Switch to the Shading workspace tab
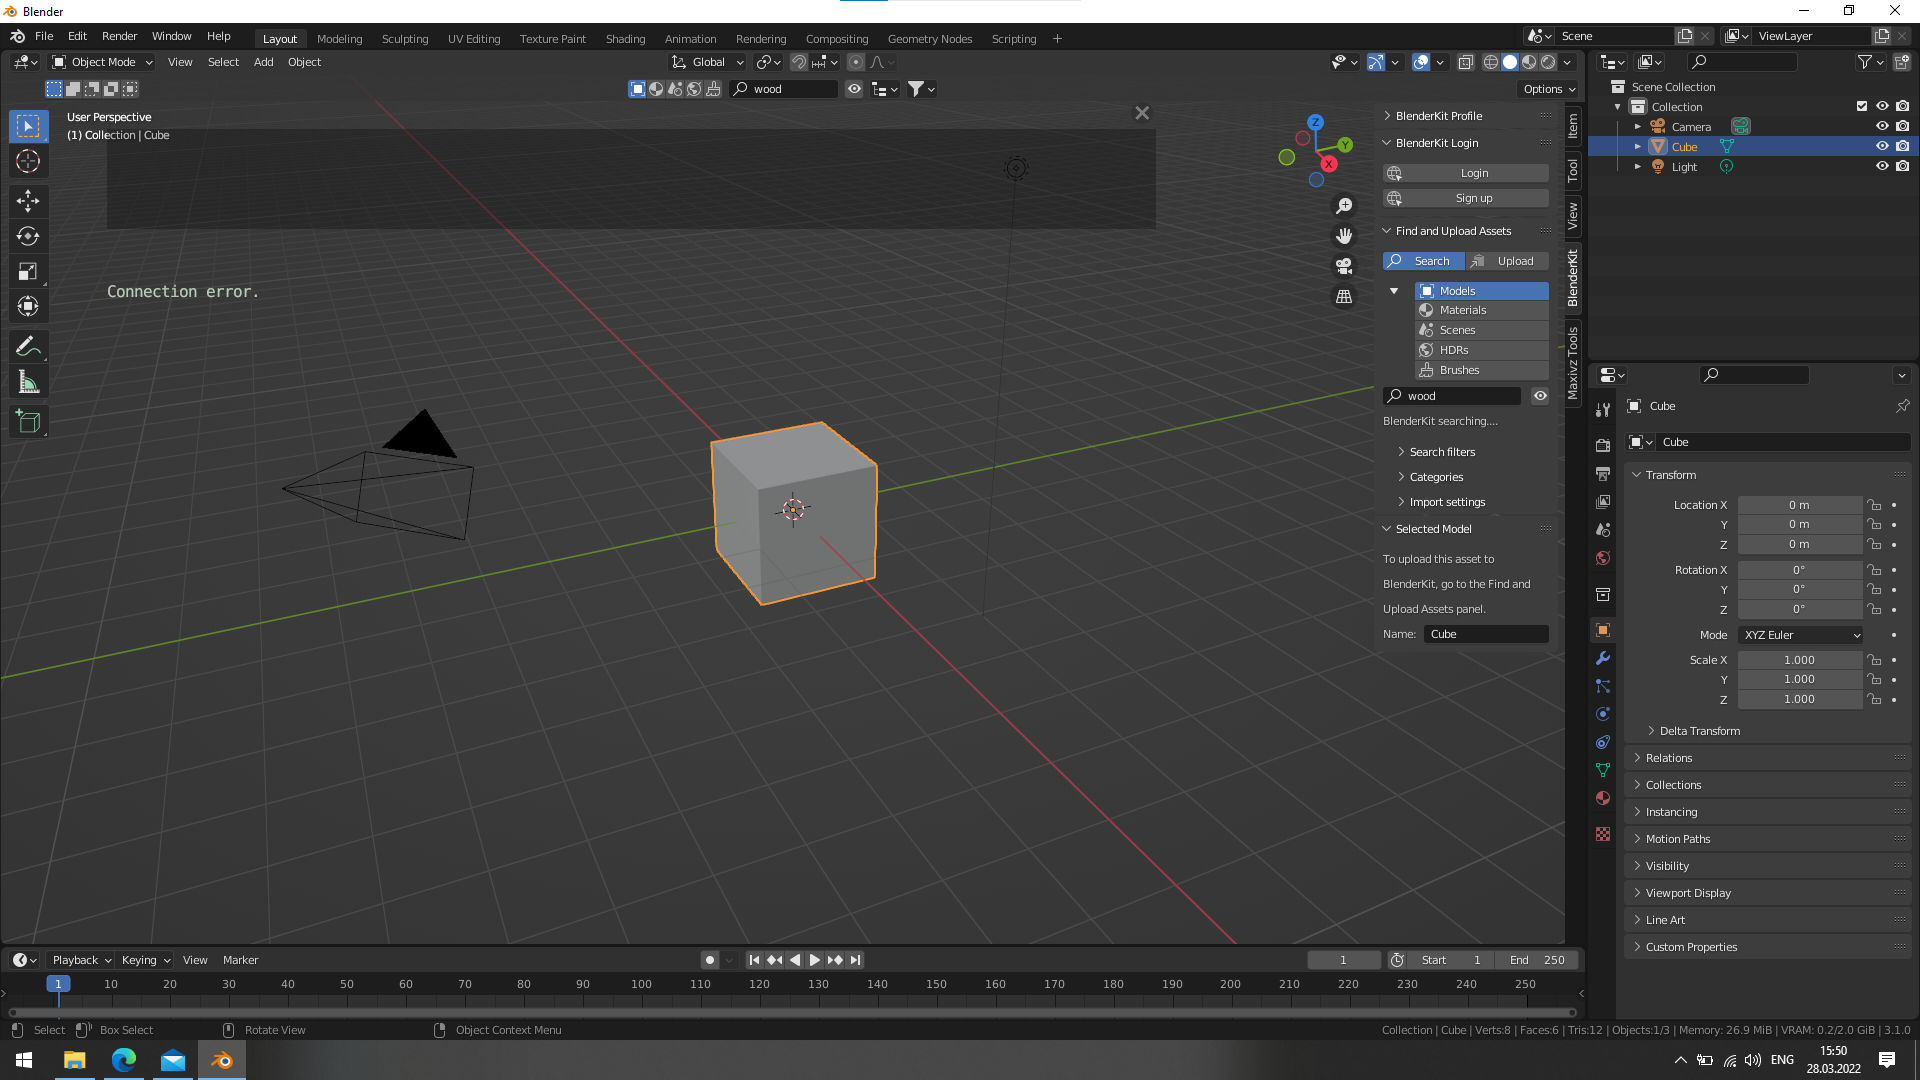1920x1080 pixels. click(625, 38)
